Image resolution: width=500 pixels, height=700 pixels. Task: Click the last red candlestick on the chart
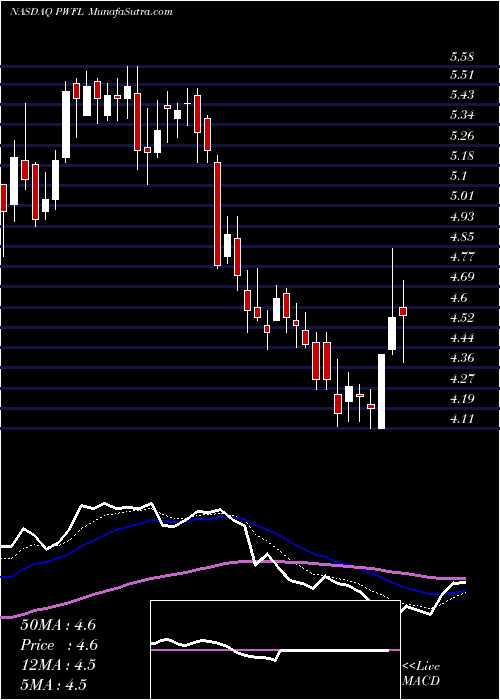pyautogui.click(x=403, y=312)
